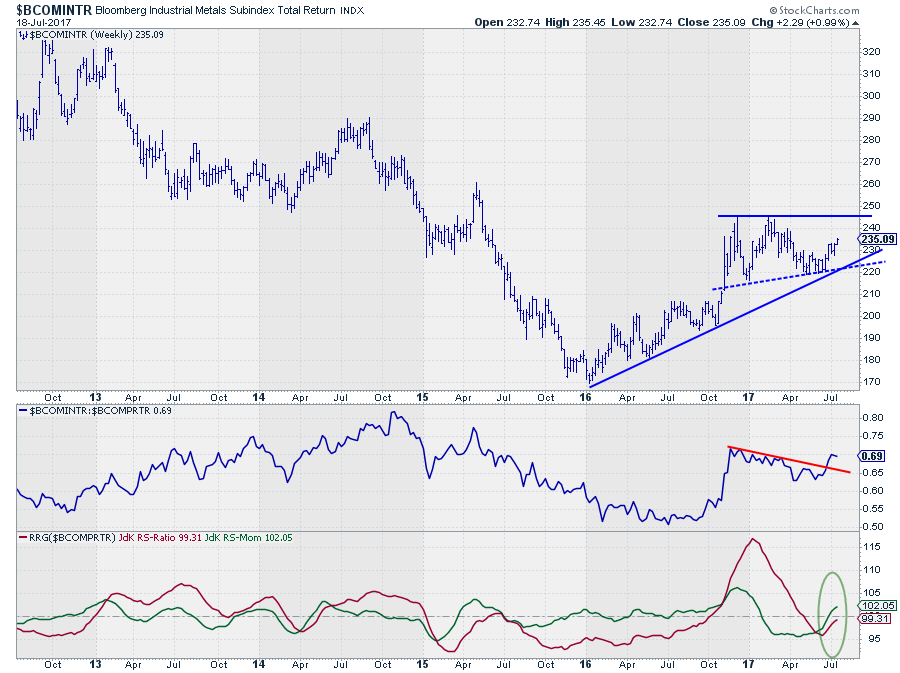Click the 170 label on the price axis

coord(871,382)
